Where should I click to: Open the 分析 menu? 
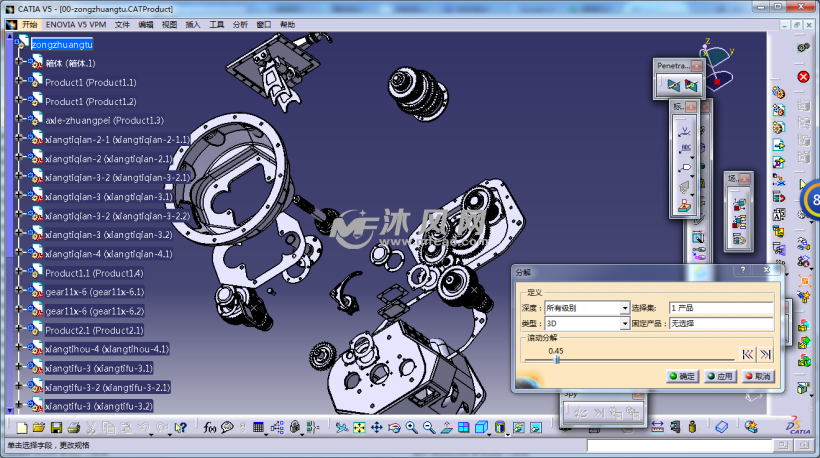coord(240,25)
